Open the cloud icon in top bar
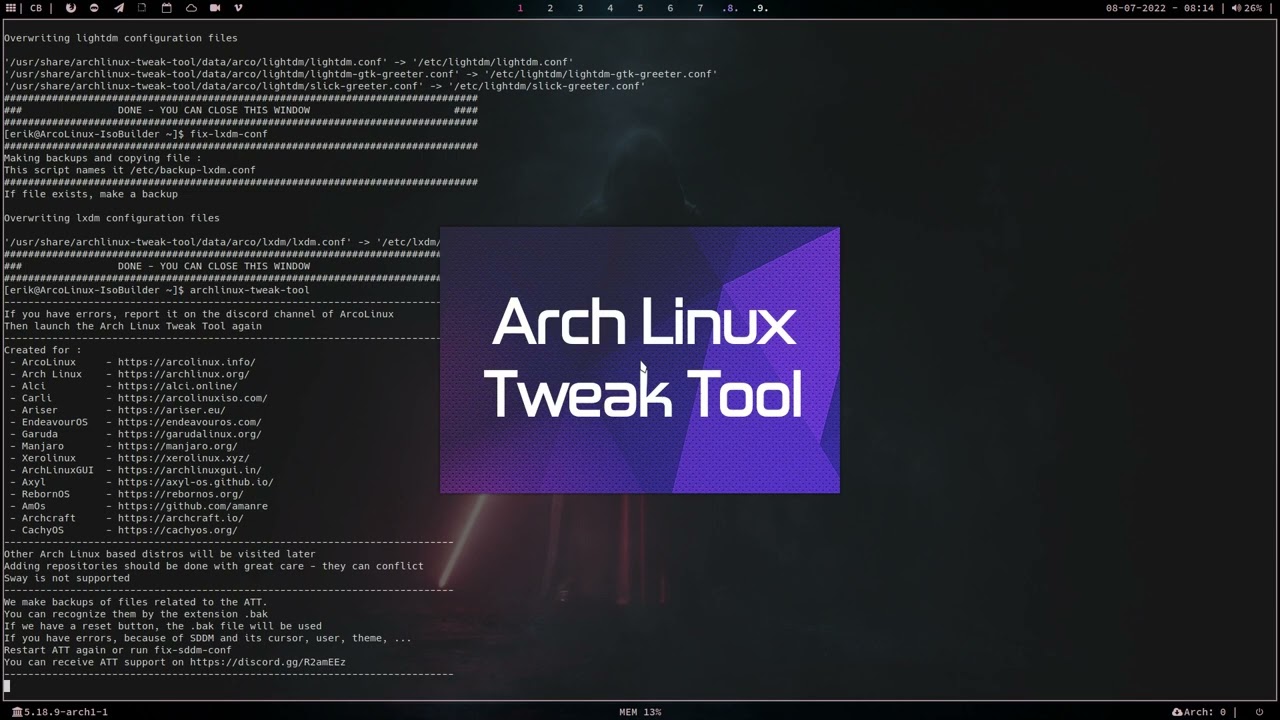The height and width of the screenshot is (720, 1280). pyautogui.click(x=191, y=8)
